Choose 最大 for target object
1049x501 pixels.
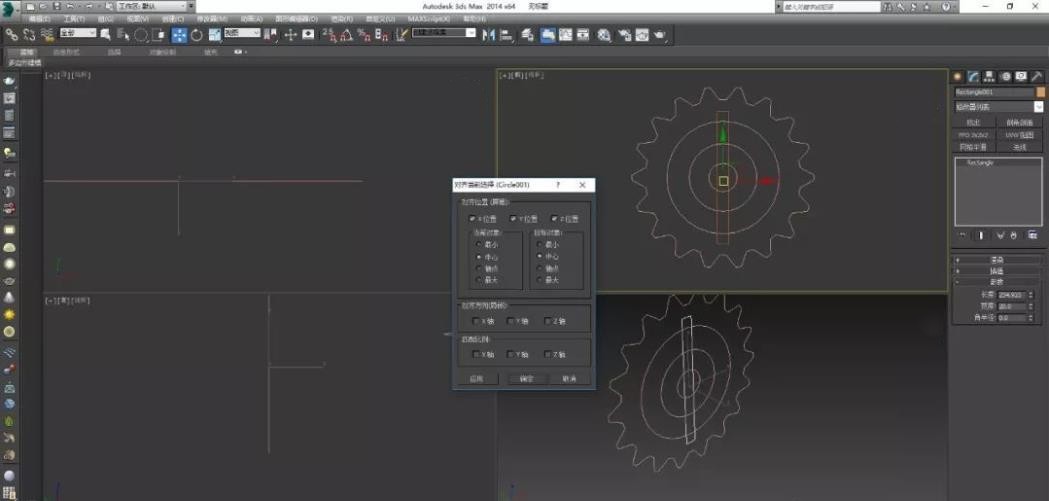(x=539, y=280)
